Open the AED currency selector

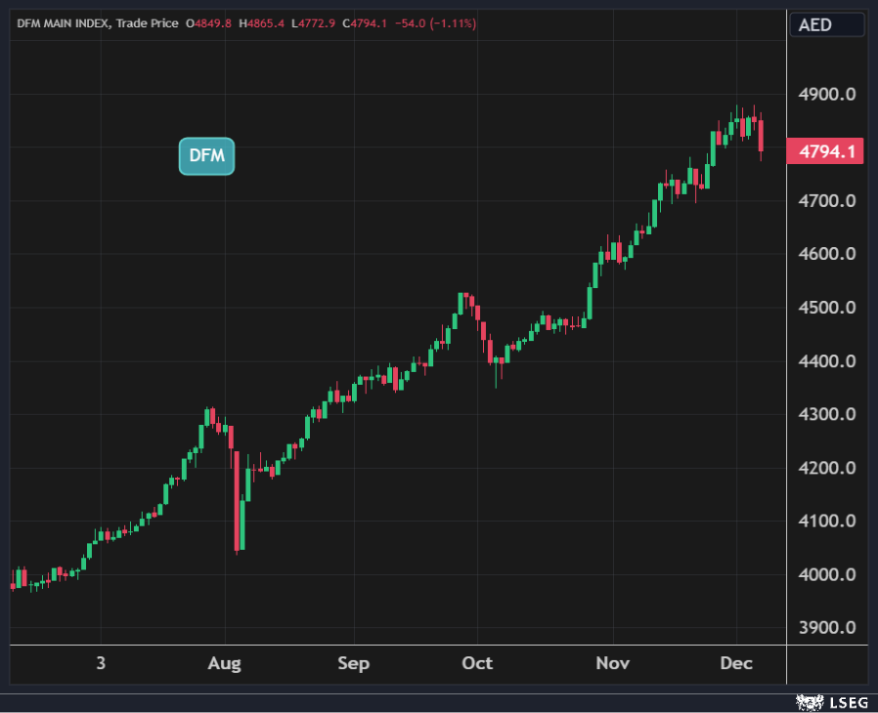826,25
